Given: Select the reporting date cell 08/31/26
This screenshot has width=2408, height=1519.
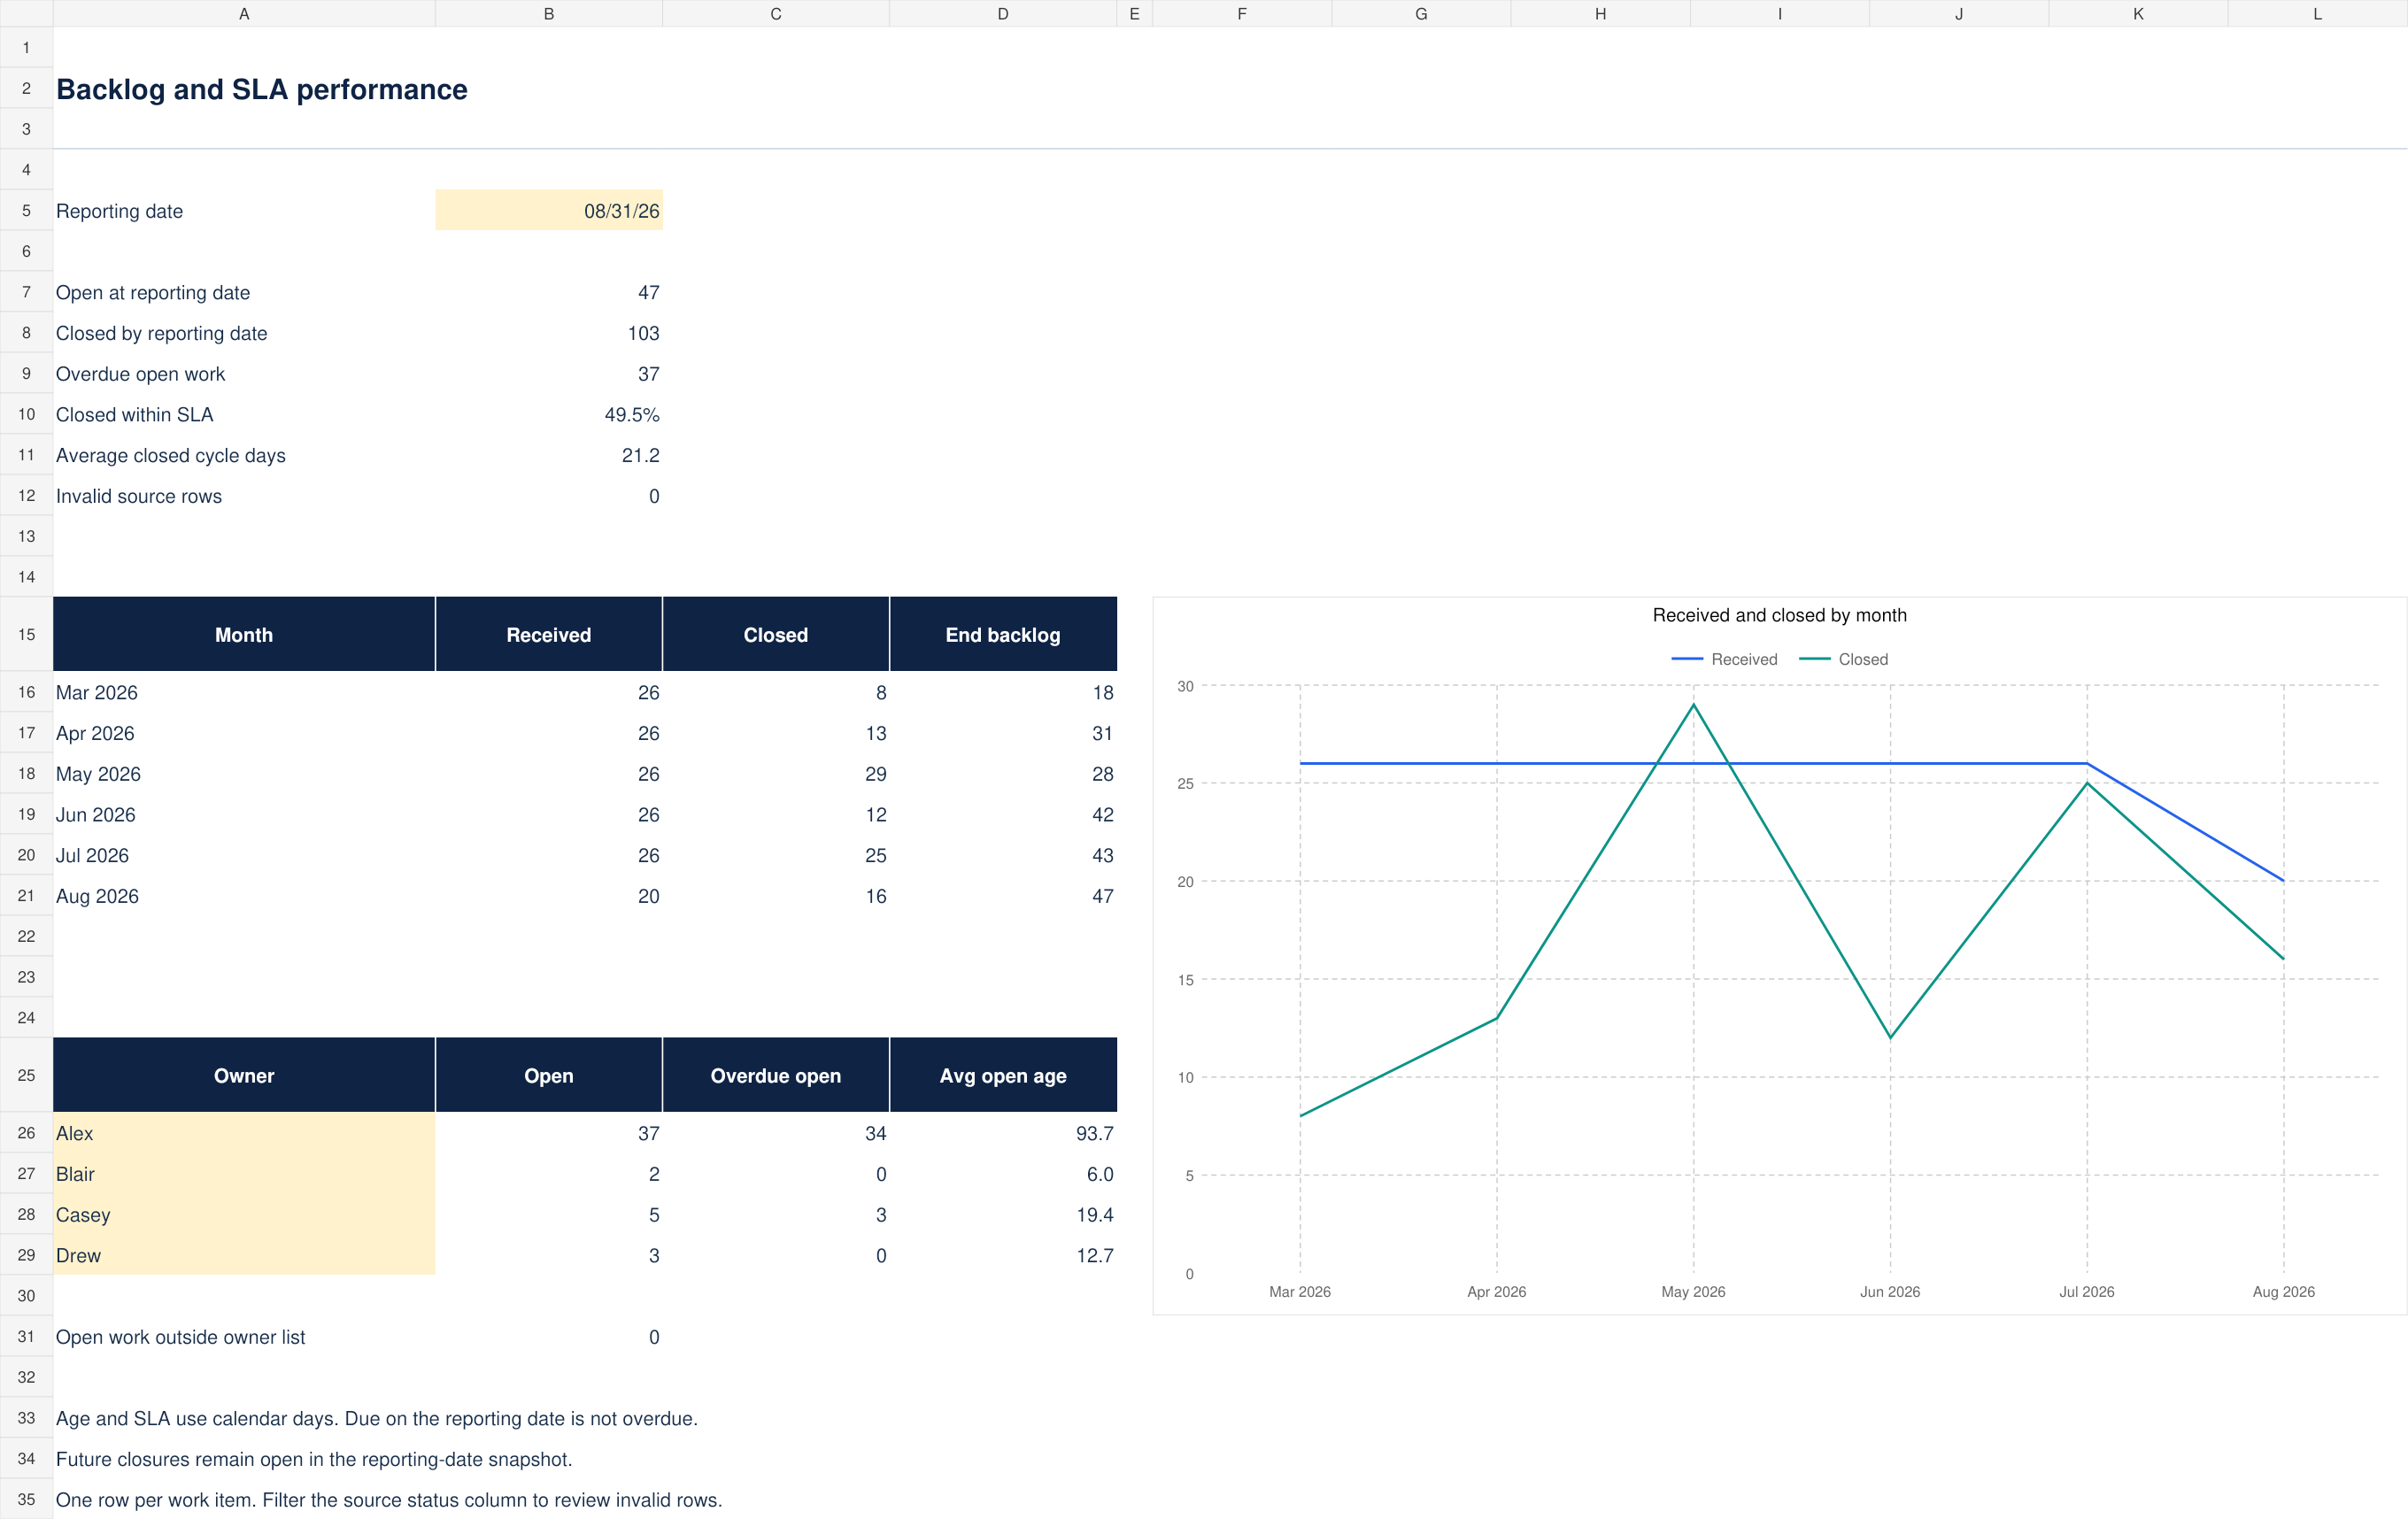Looking at the screenshot, I should (x=548, y=210).
